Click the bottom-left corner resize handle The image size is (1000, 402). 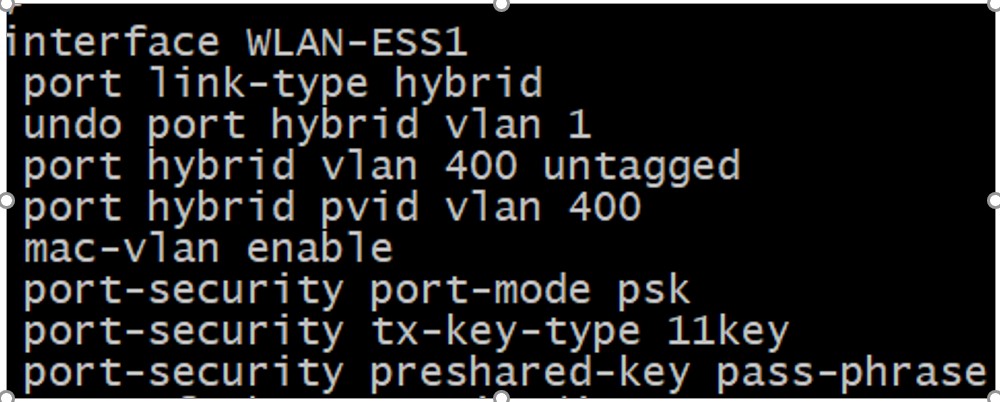click(x=4, y=396)
